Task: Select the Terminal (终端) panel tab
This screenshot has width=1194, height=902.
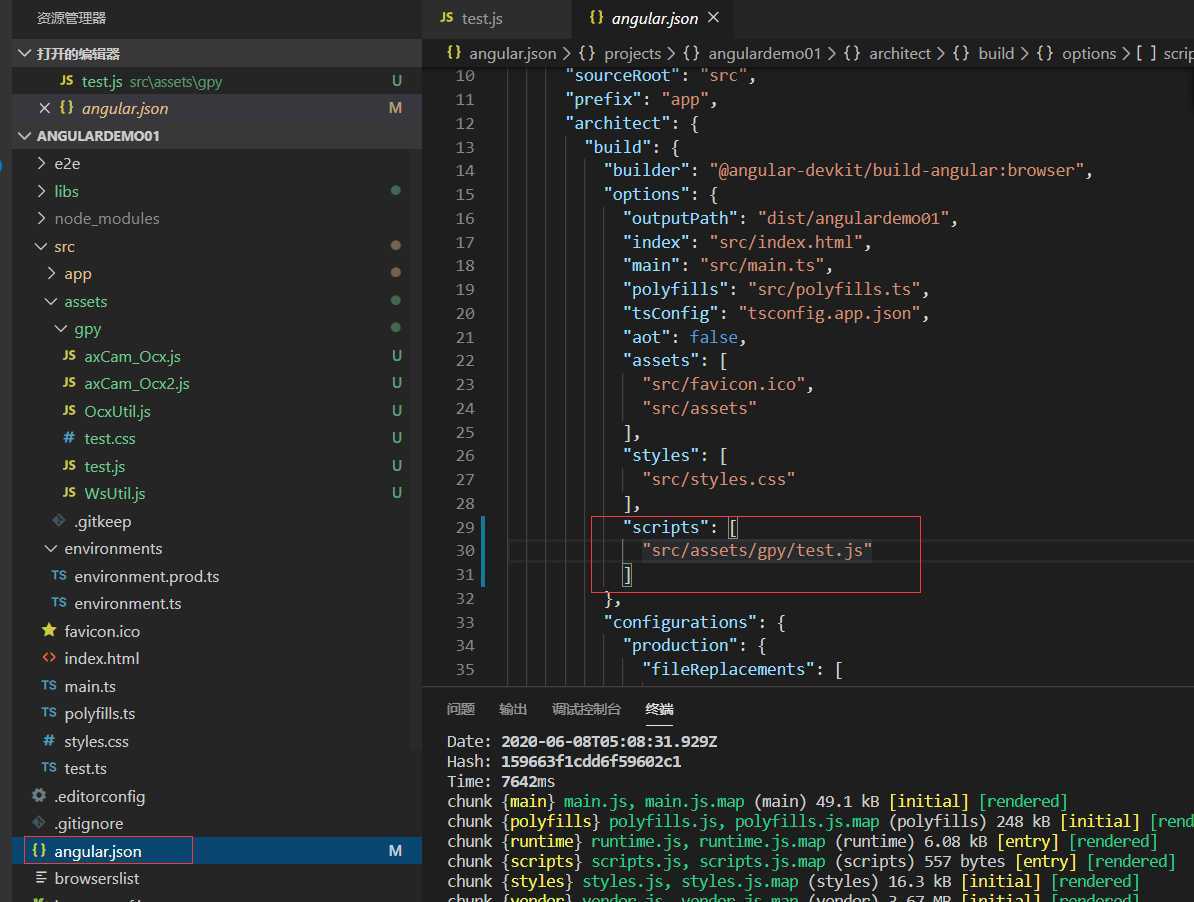Action: tap(659, 709)
